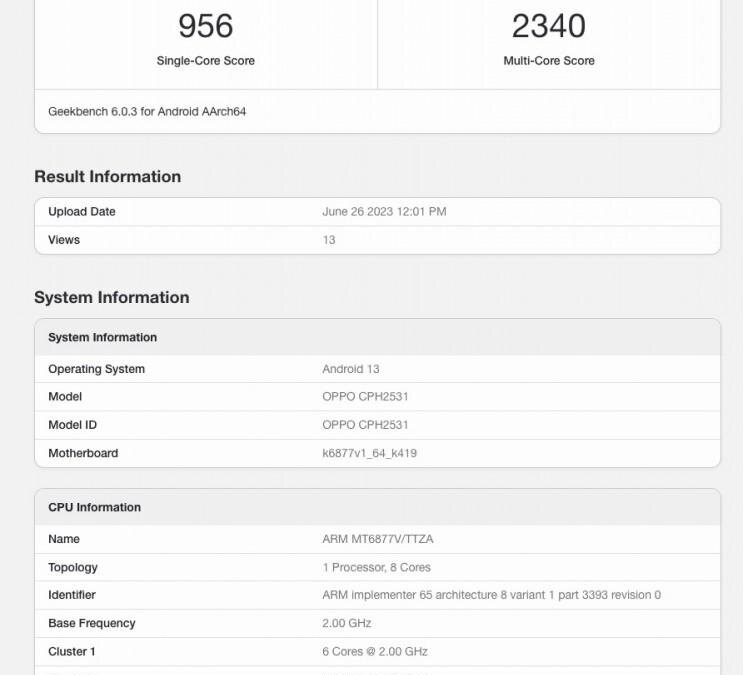Click the ARM implementer 65 identifier value
Image resolution: width=743 pixels, height=675 pixels.
click(491, 595)
